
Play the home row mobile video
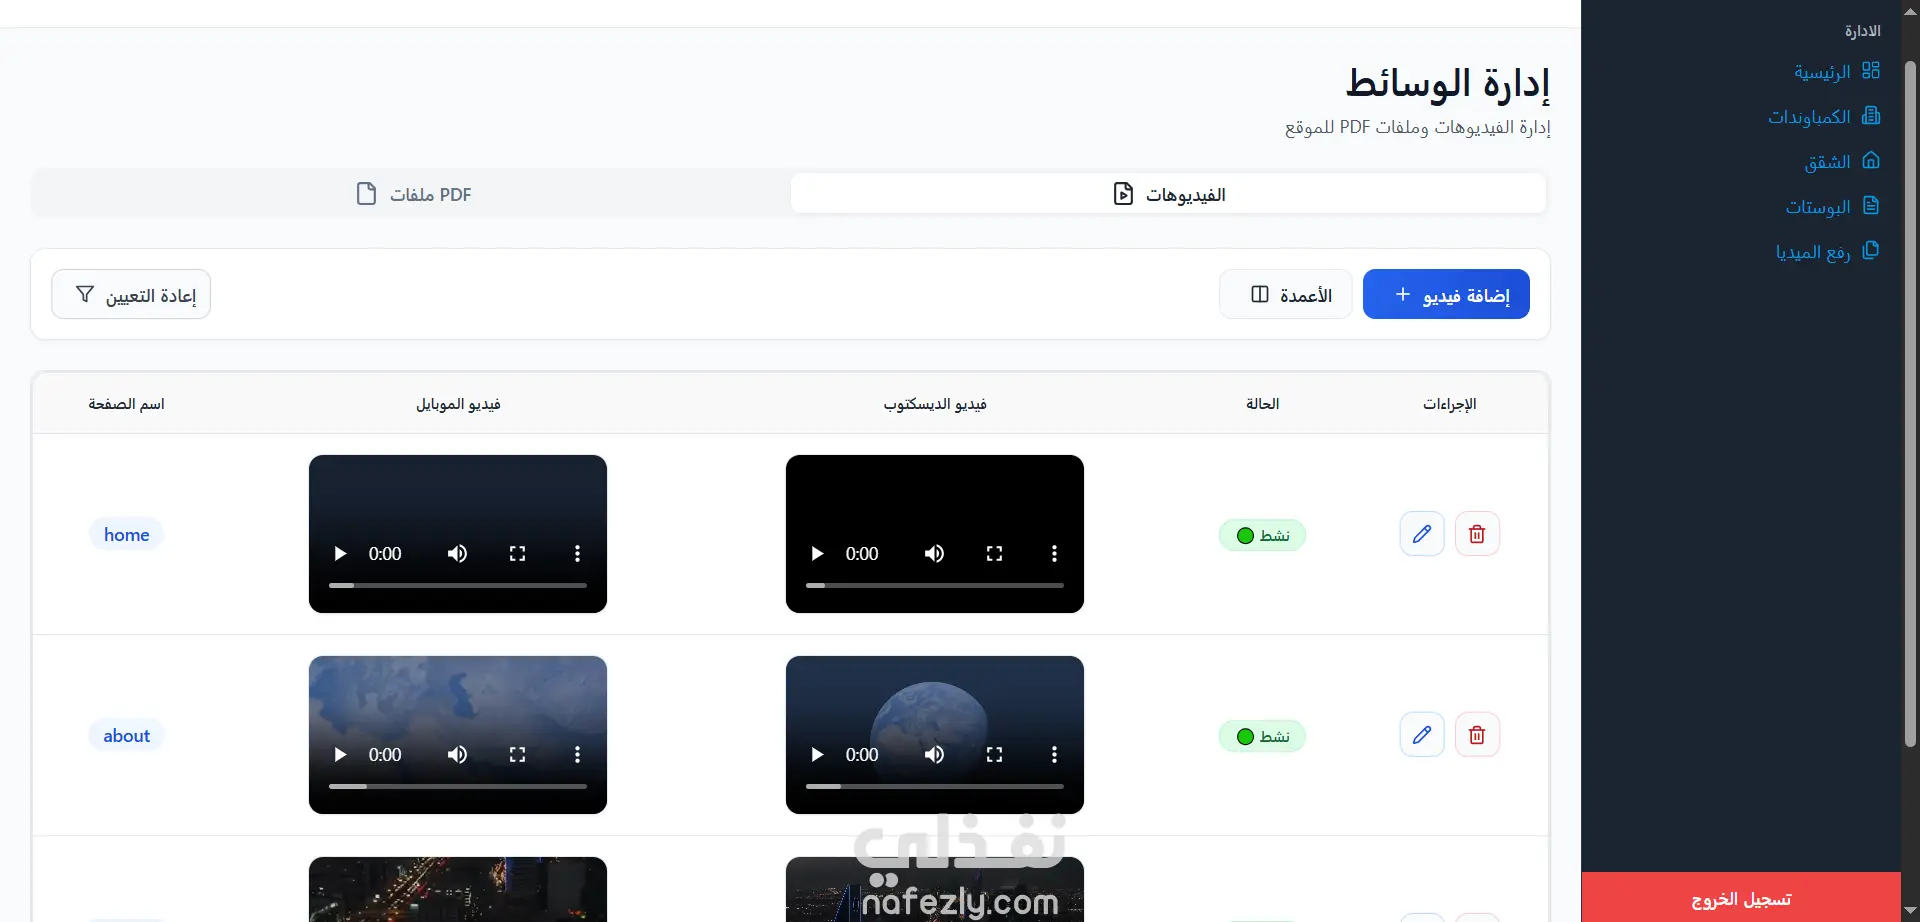tap(340, 554)
